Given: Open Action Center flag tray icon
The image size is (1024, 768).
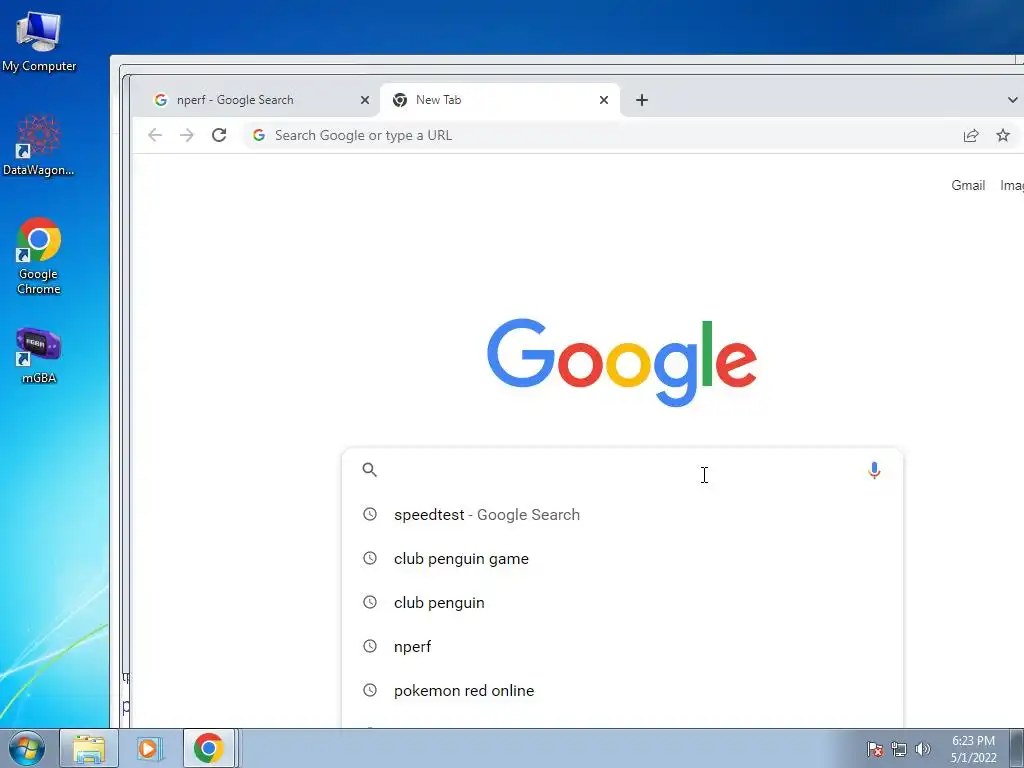Looking at the screenshot, I should tap(875, 749).
